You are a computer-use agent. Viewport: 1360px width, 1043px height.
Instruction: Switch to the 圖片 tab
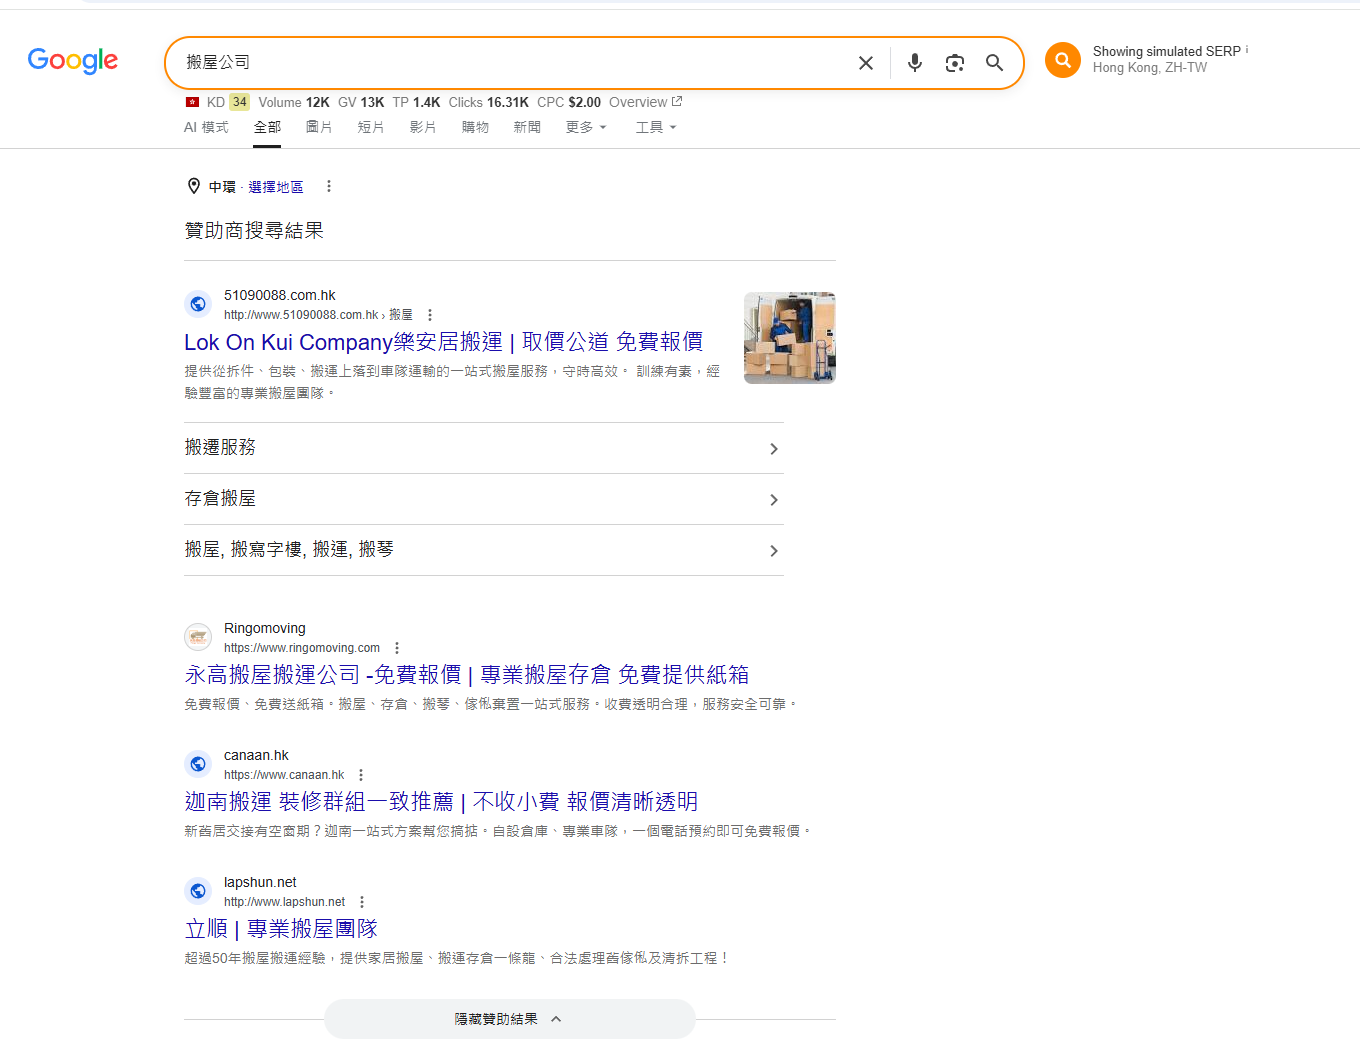click(319, 127)
